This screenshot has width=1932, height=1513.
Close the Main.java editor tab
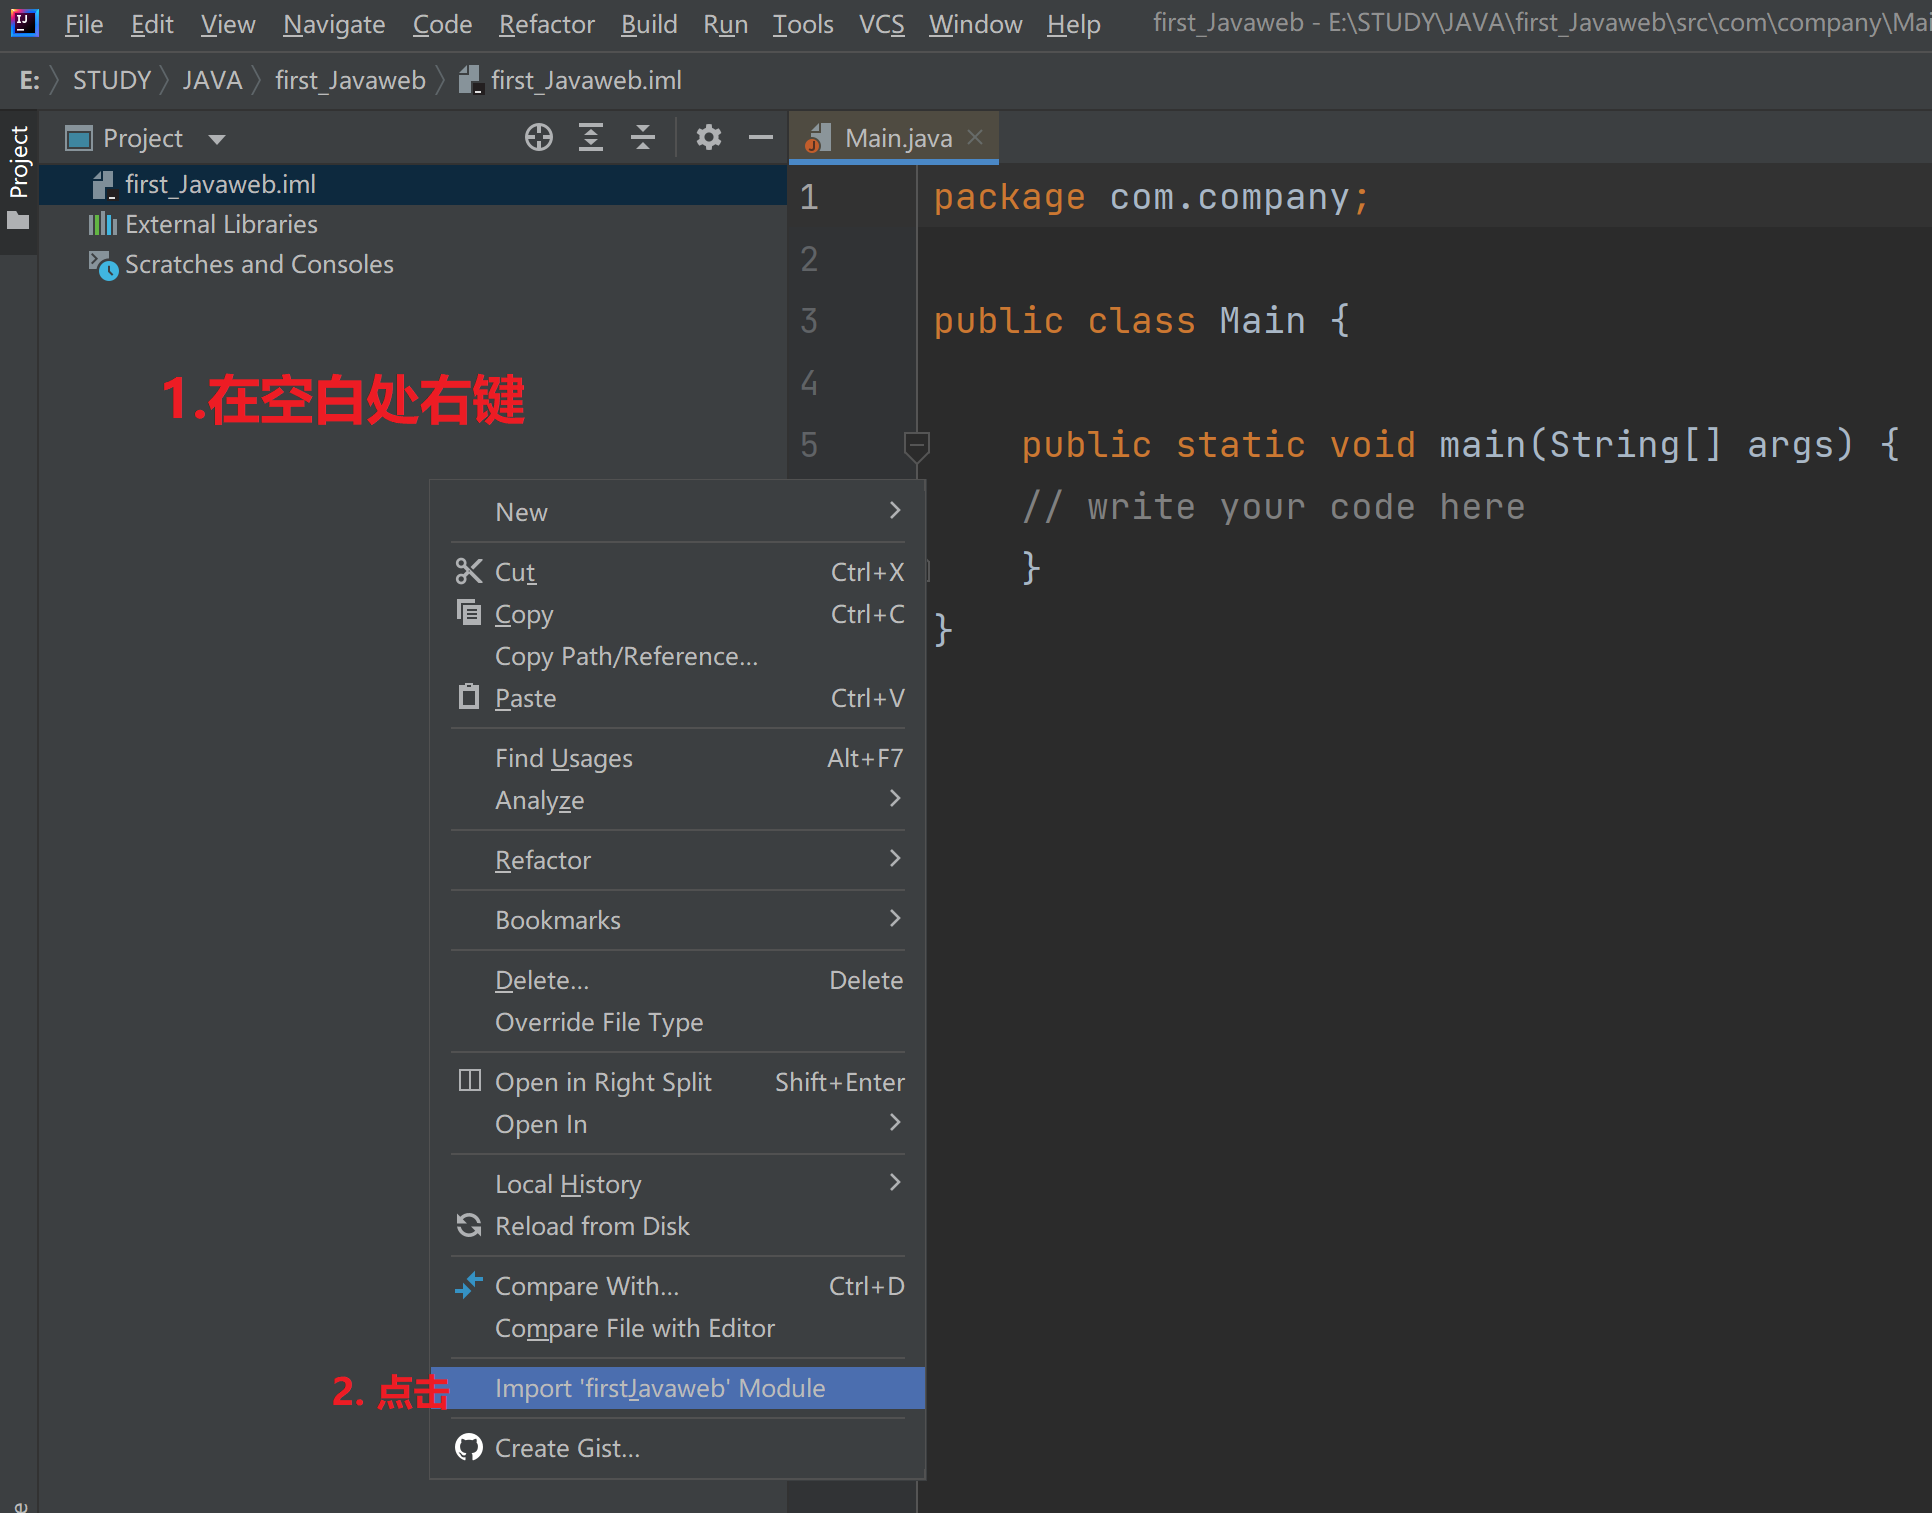pyautogui.click(x=975, y=137)
